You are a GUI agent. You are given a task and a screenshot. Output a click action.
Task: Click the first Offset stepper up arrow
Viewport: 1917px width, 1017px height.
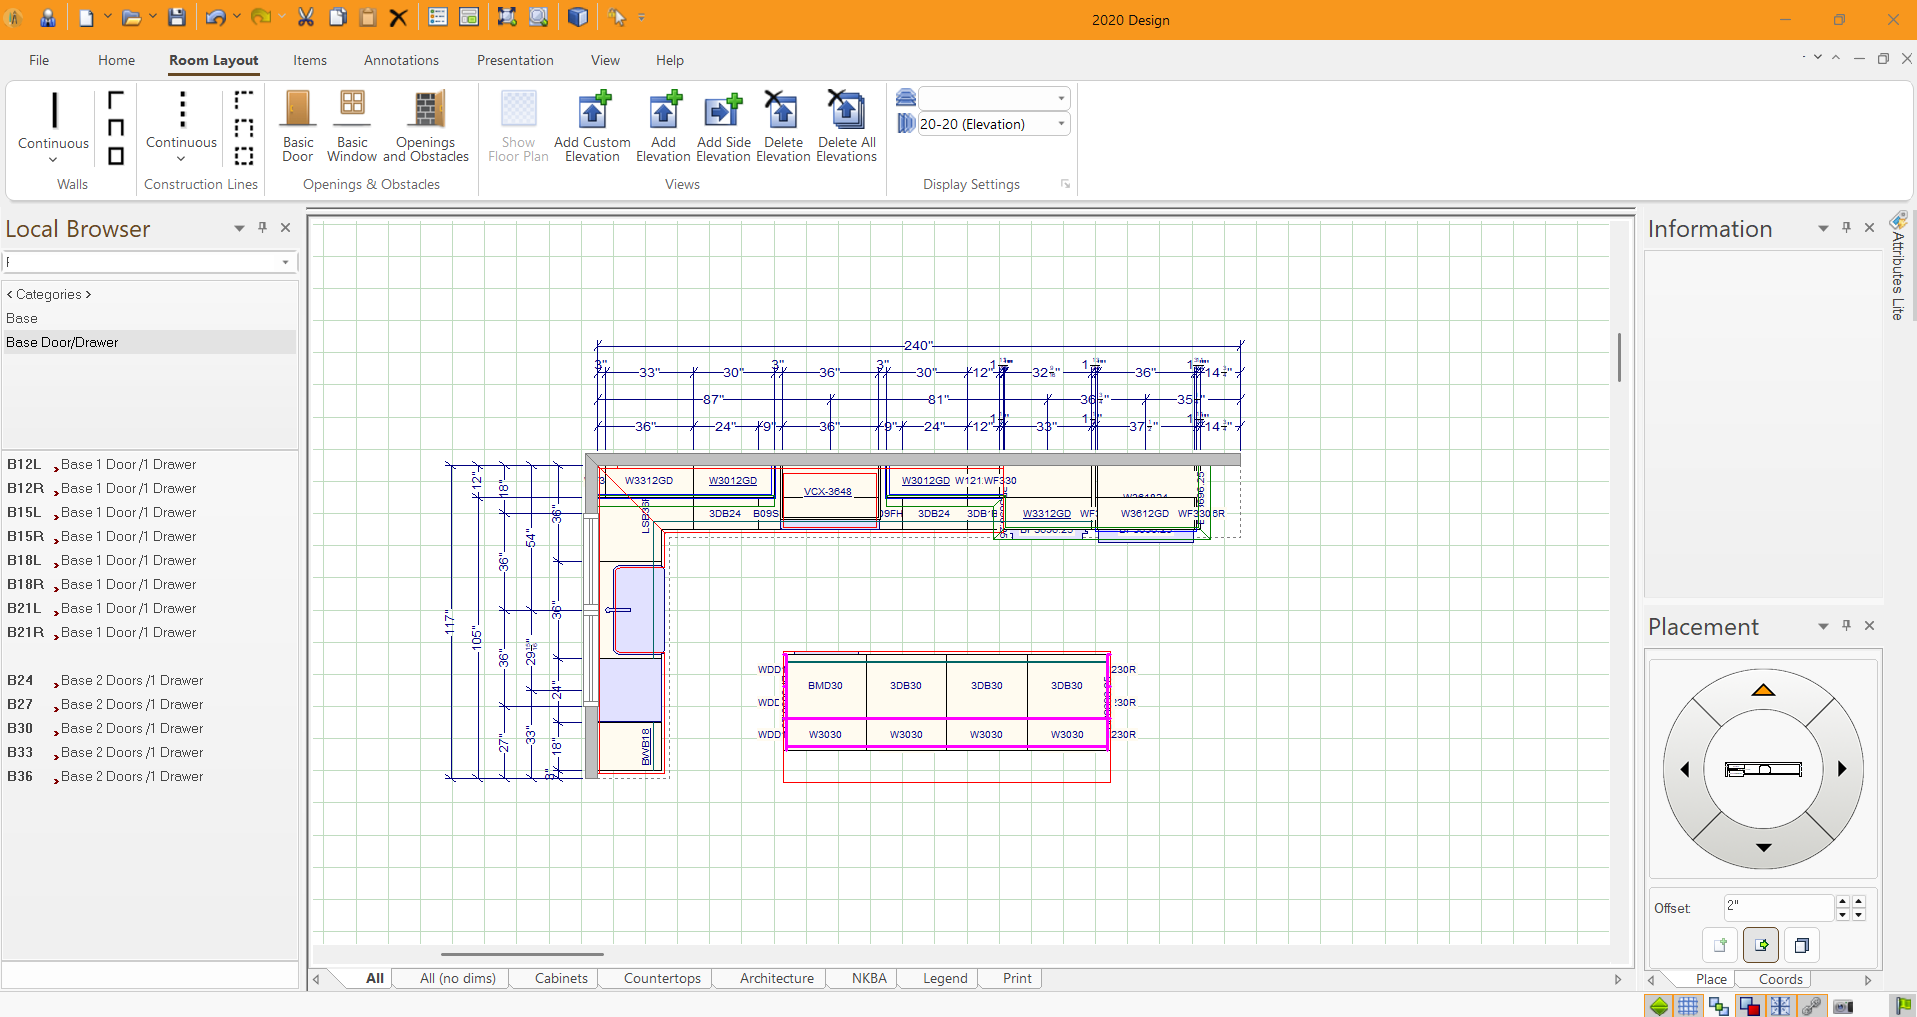pos(1842,901)
